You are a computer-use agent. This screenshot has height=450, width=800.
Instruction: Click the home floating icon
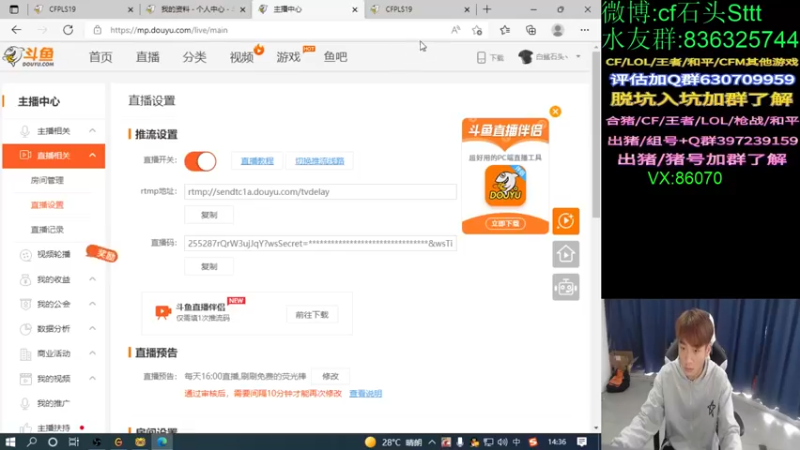566,254
